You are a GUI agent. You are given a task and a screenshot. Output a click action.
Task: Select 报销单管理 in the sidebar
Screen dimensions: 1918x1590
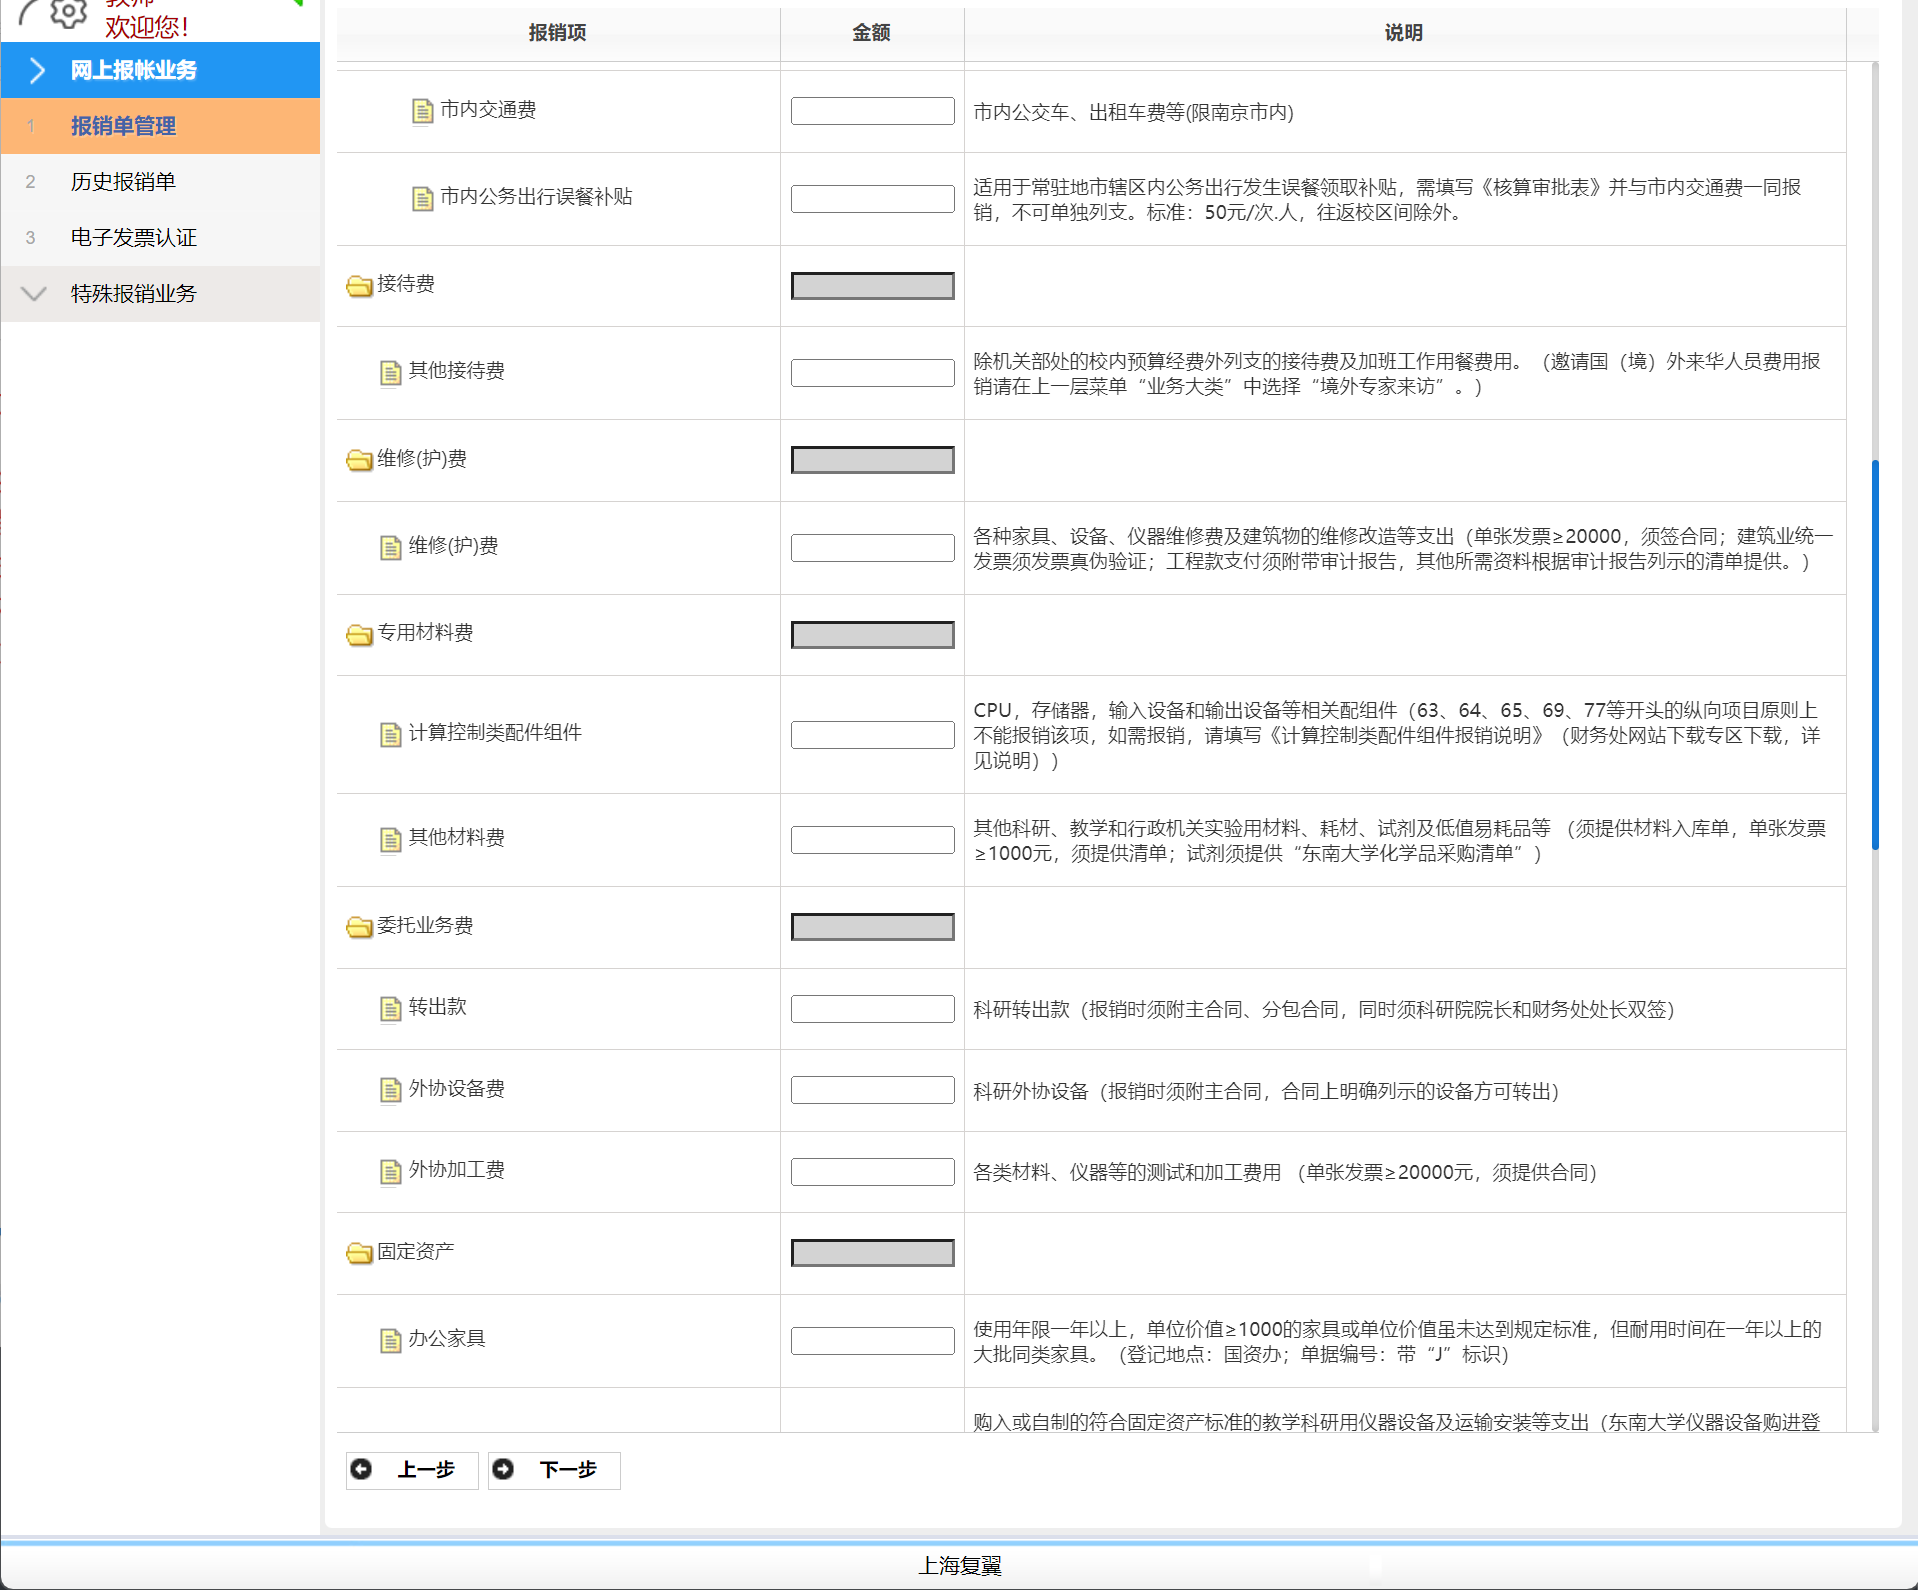click(123, 126)
